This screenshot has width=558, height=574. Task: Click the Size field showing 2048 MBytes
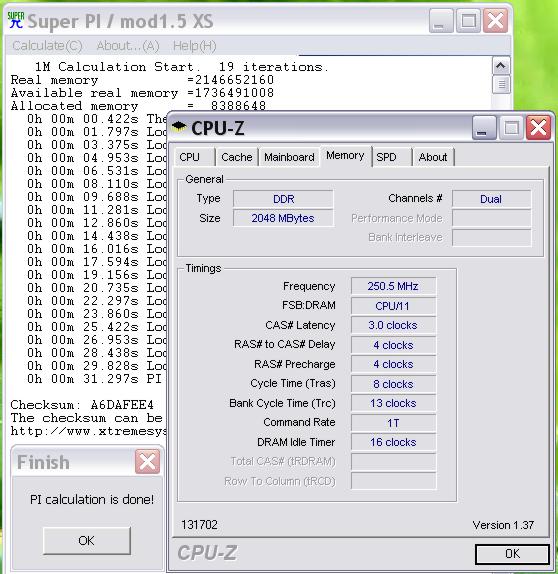pos(283,218)
